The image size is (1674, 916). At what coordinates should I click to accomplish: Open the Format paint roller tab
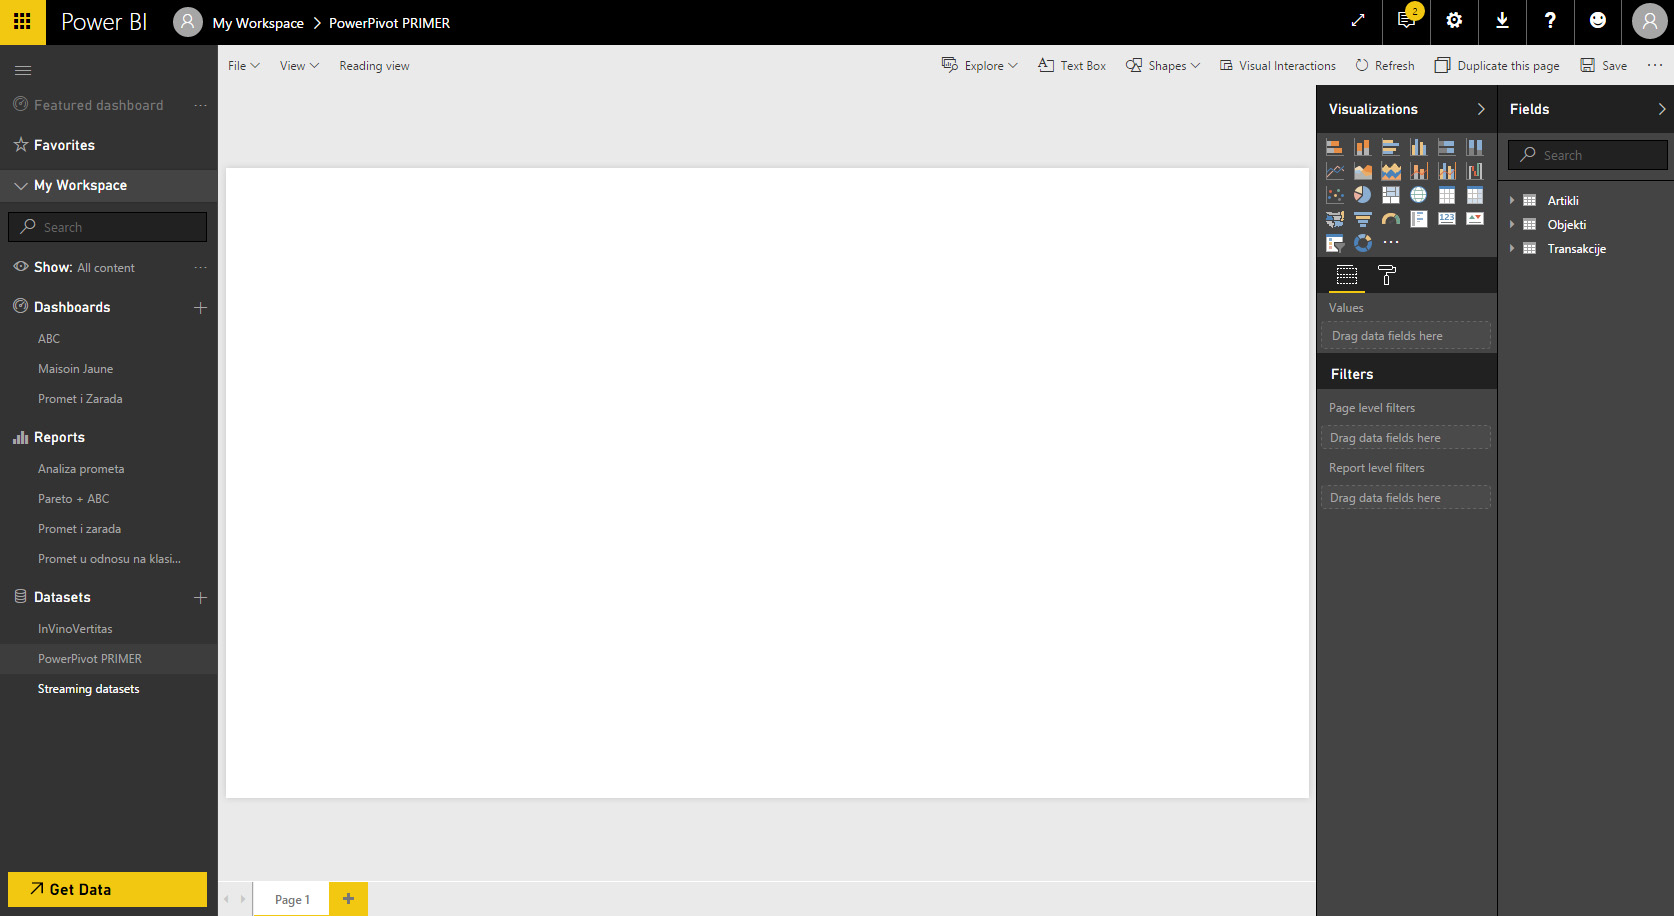point(1386,275)
